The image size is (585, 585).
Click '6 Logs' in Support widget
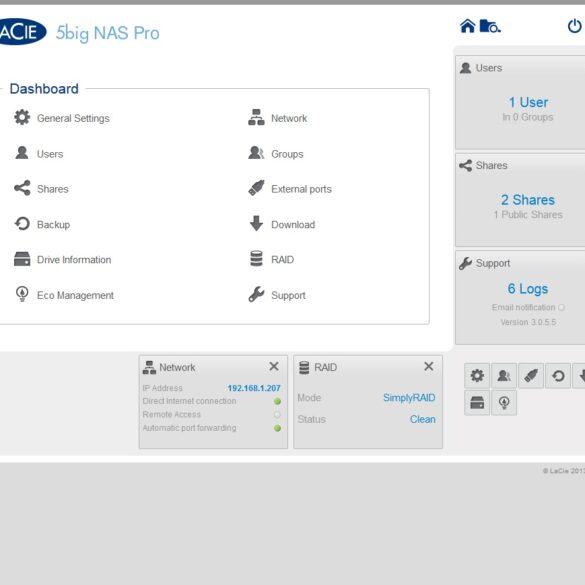(528, 289)
